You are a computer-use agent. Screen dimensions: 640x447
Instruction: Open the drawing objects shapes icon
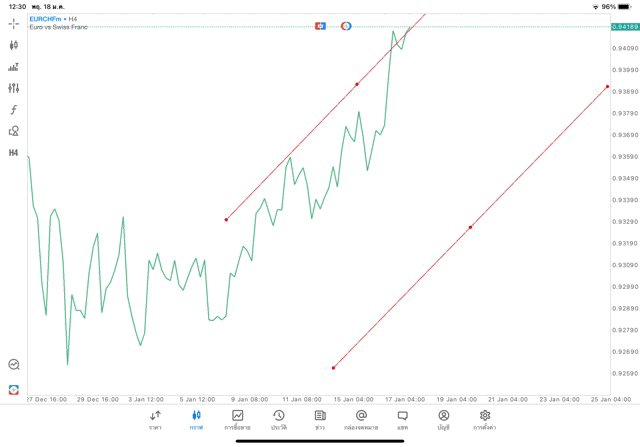point(13,131)
